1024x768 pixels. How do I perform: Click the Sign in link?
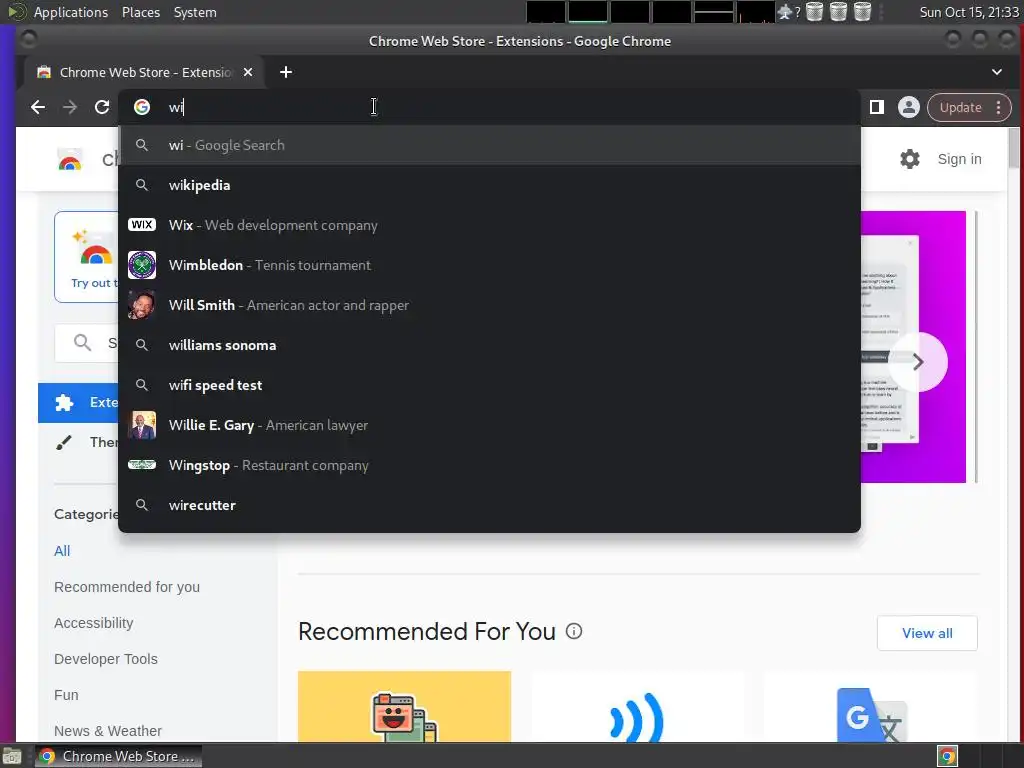(959, 159)
